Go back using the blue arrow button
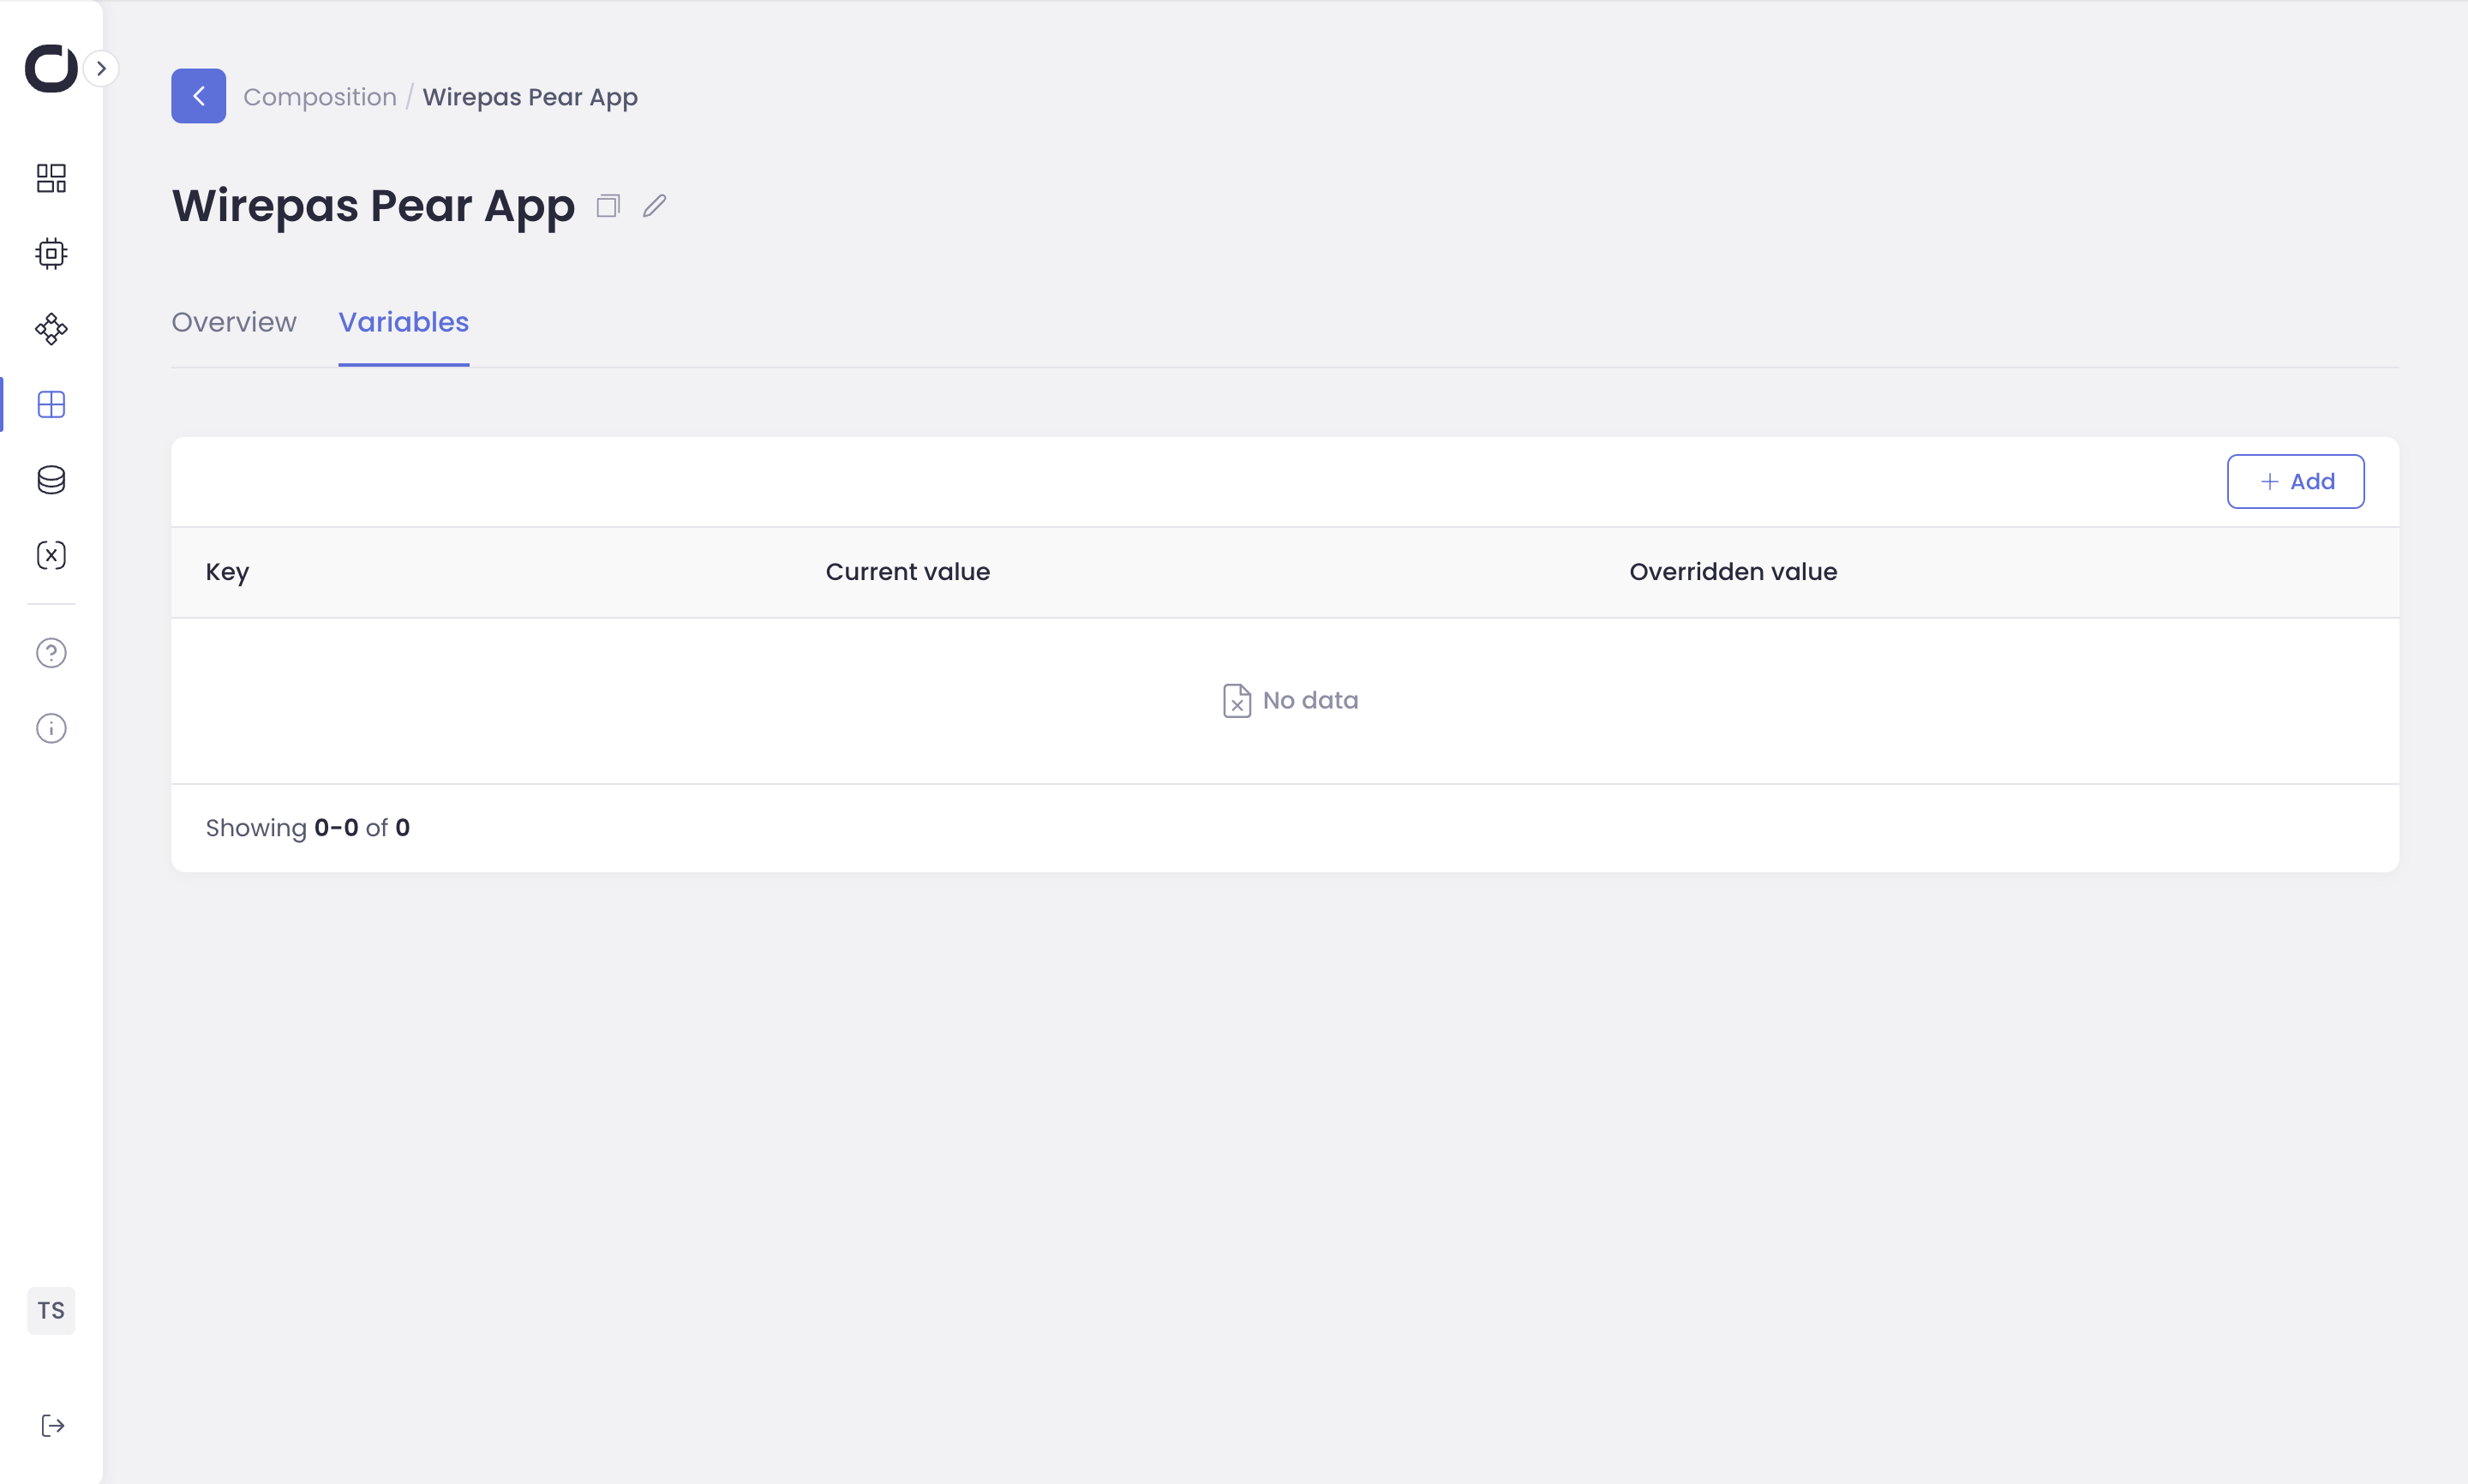Screen dimensions: 2468x1484 198,96
